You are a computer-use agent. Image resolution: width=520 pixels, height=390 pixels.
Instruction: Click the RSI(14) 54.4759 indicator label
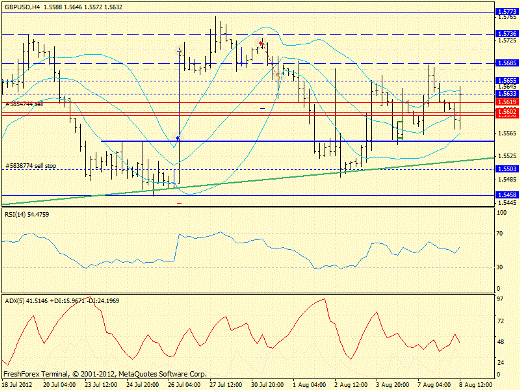pyautogui.click(x=27, y=214)
